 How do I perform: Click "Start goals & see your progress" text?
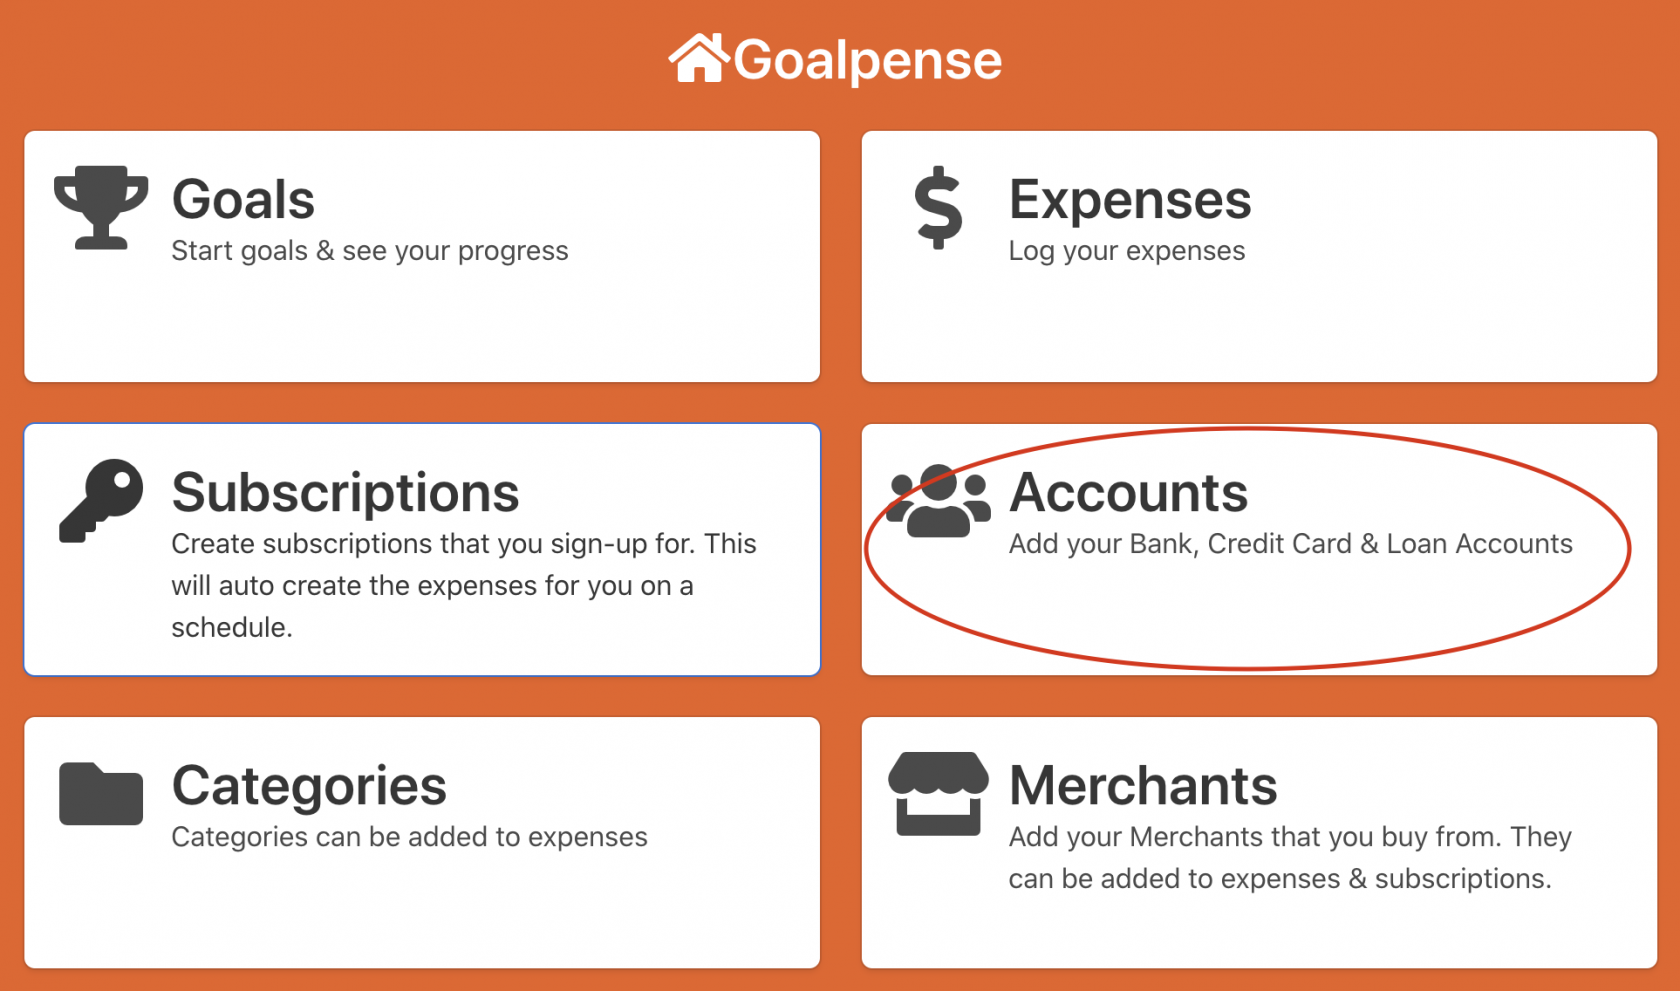(370, 251)
